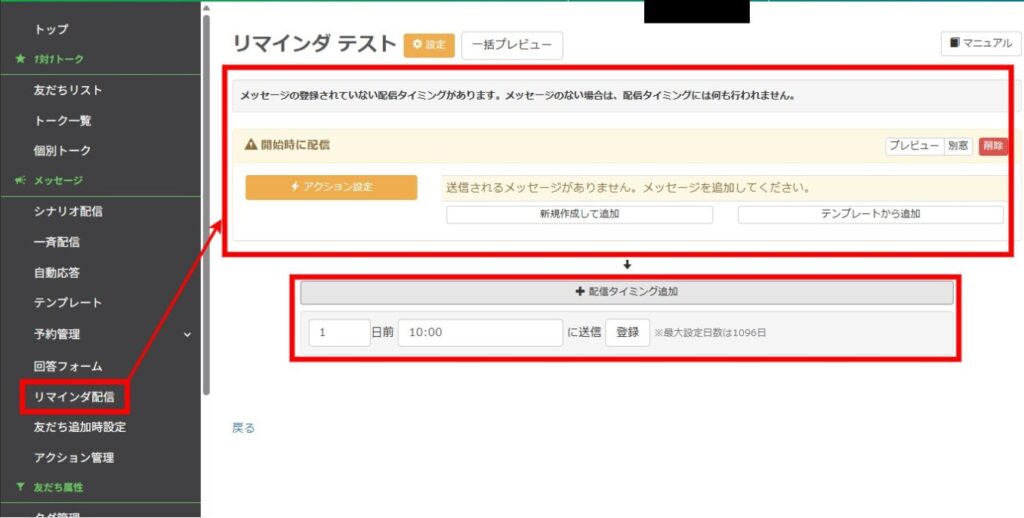Expand the 予約管理 submenu chevron
The height and width of the screenshot is (518, 1024).
187,335
